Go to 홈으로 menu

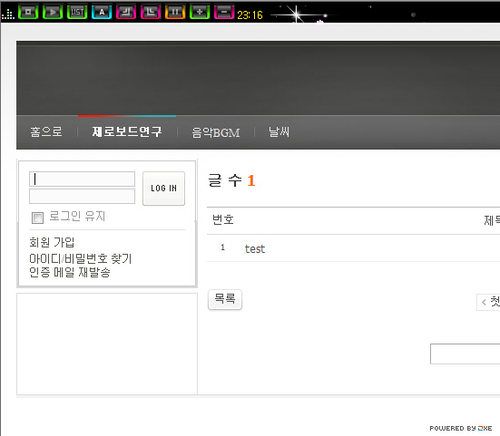coord(46,132)
